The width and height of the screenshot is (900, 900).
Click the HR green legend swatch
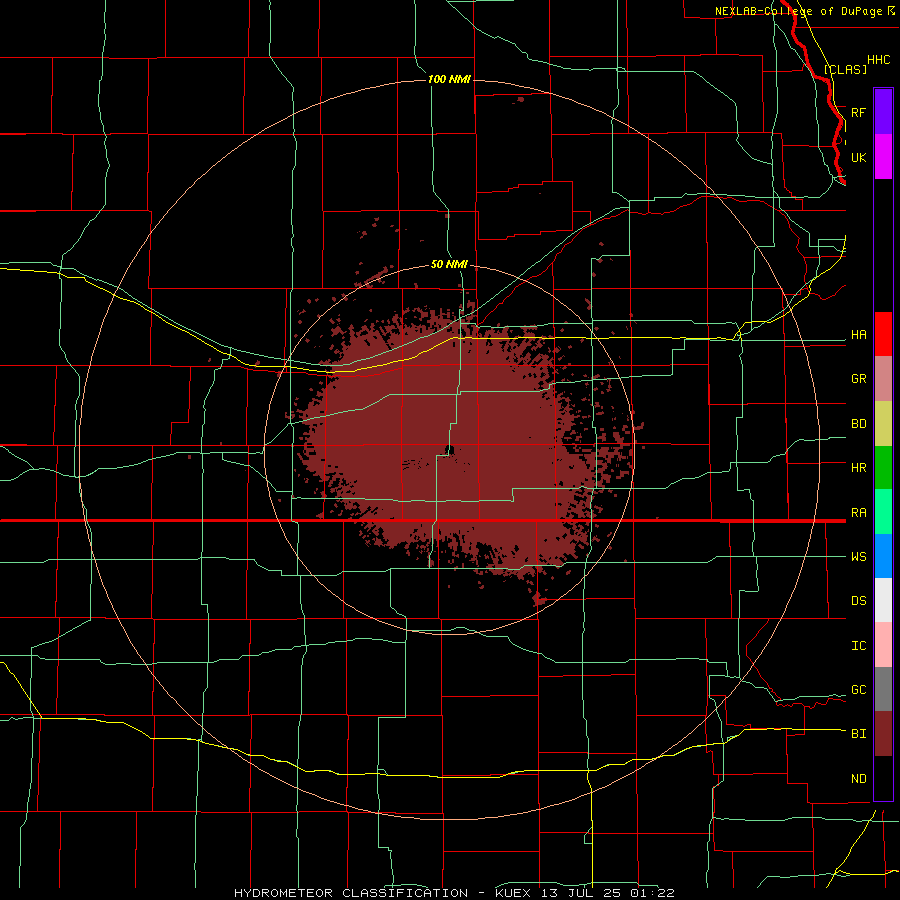tap(883, 467)
